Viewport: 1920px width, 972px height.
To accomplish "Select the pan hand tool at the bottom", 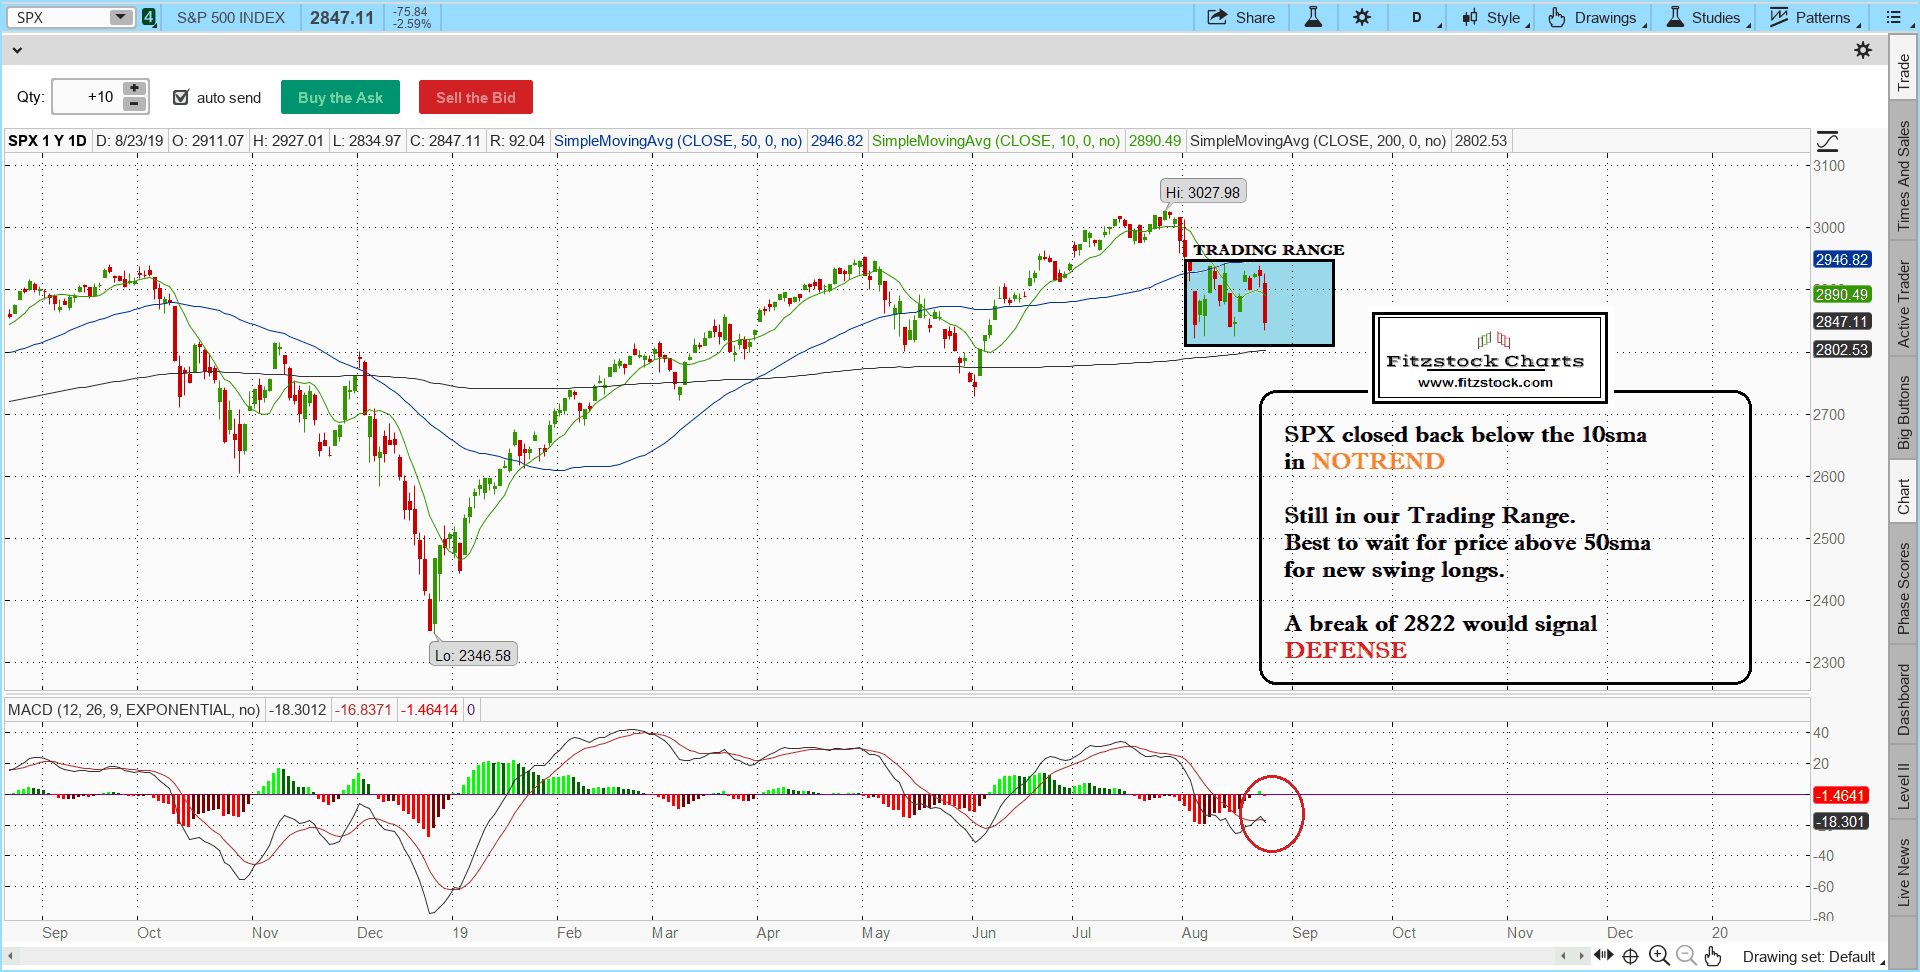I will (x=1713, y=956).
